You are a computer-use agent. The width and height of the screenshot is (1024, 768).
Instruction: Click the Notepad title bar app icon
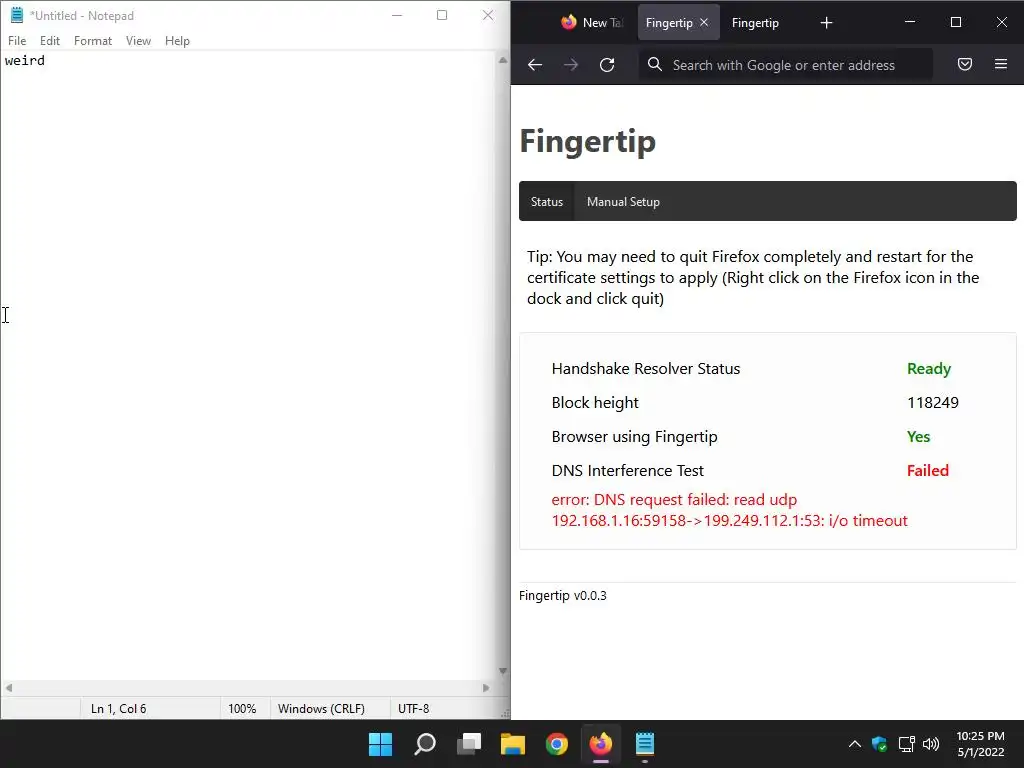17,15
